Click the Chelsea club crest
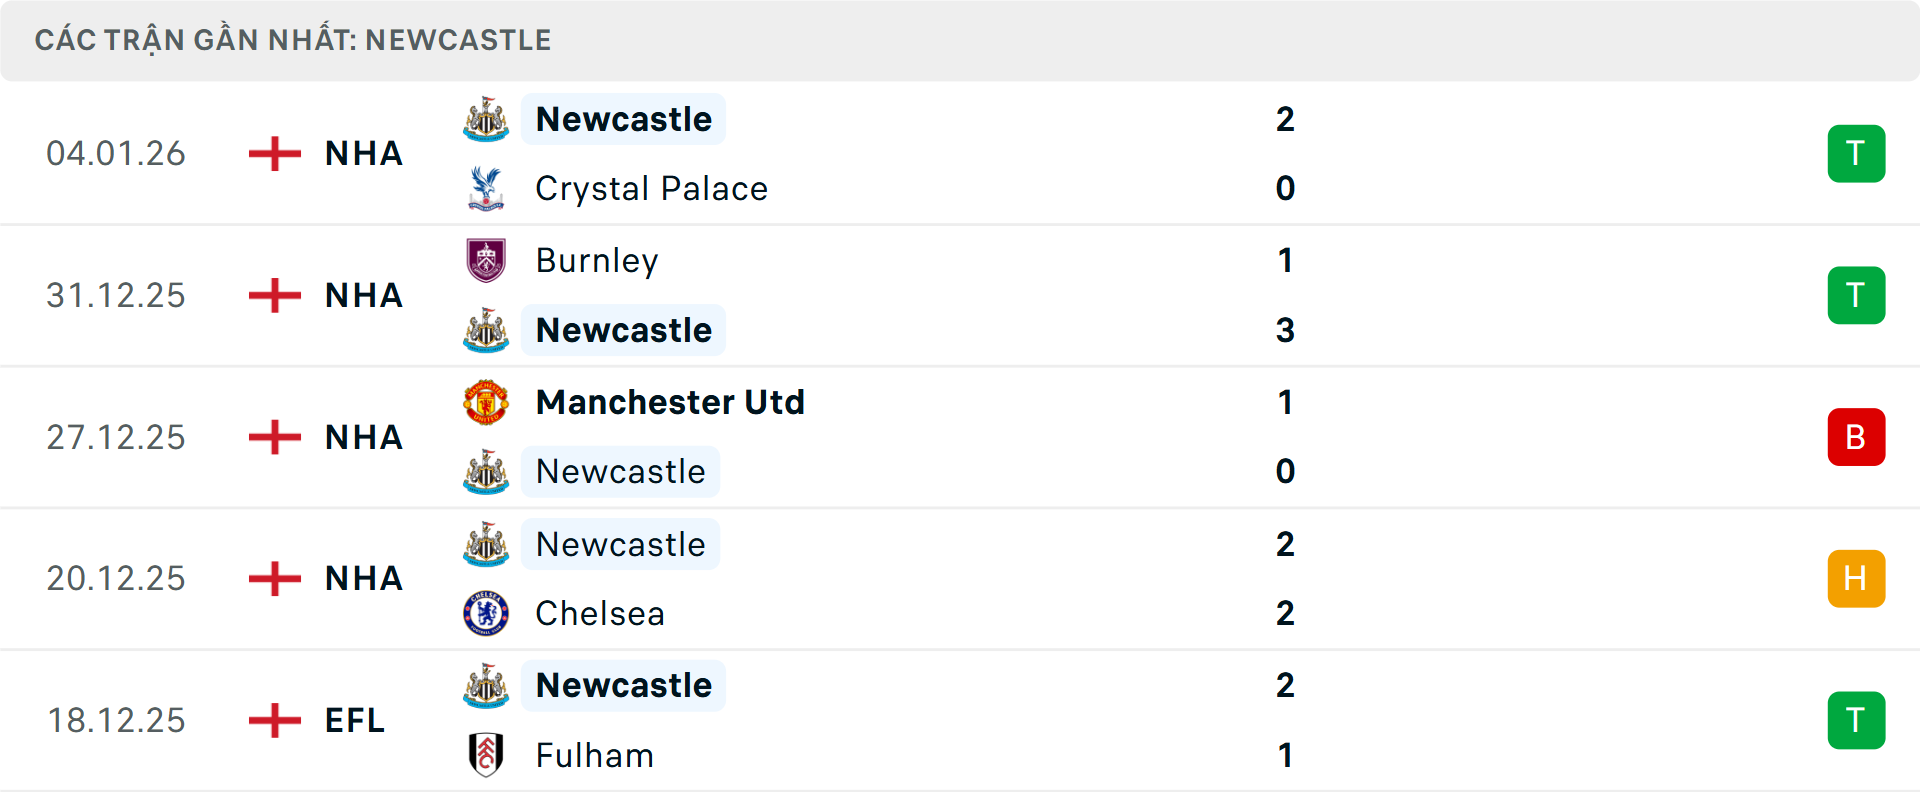This screenshot has width=1920, height=792. pyautogui.click(x=485, y=613)
